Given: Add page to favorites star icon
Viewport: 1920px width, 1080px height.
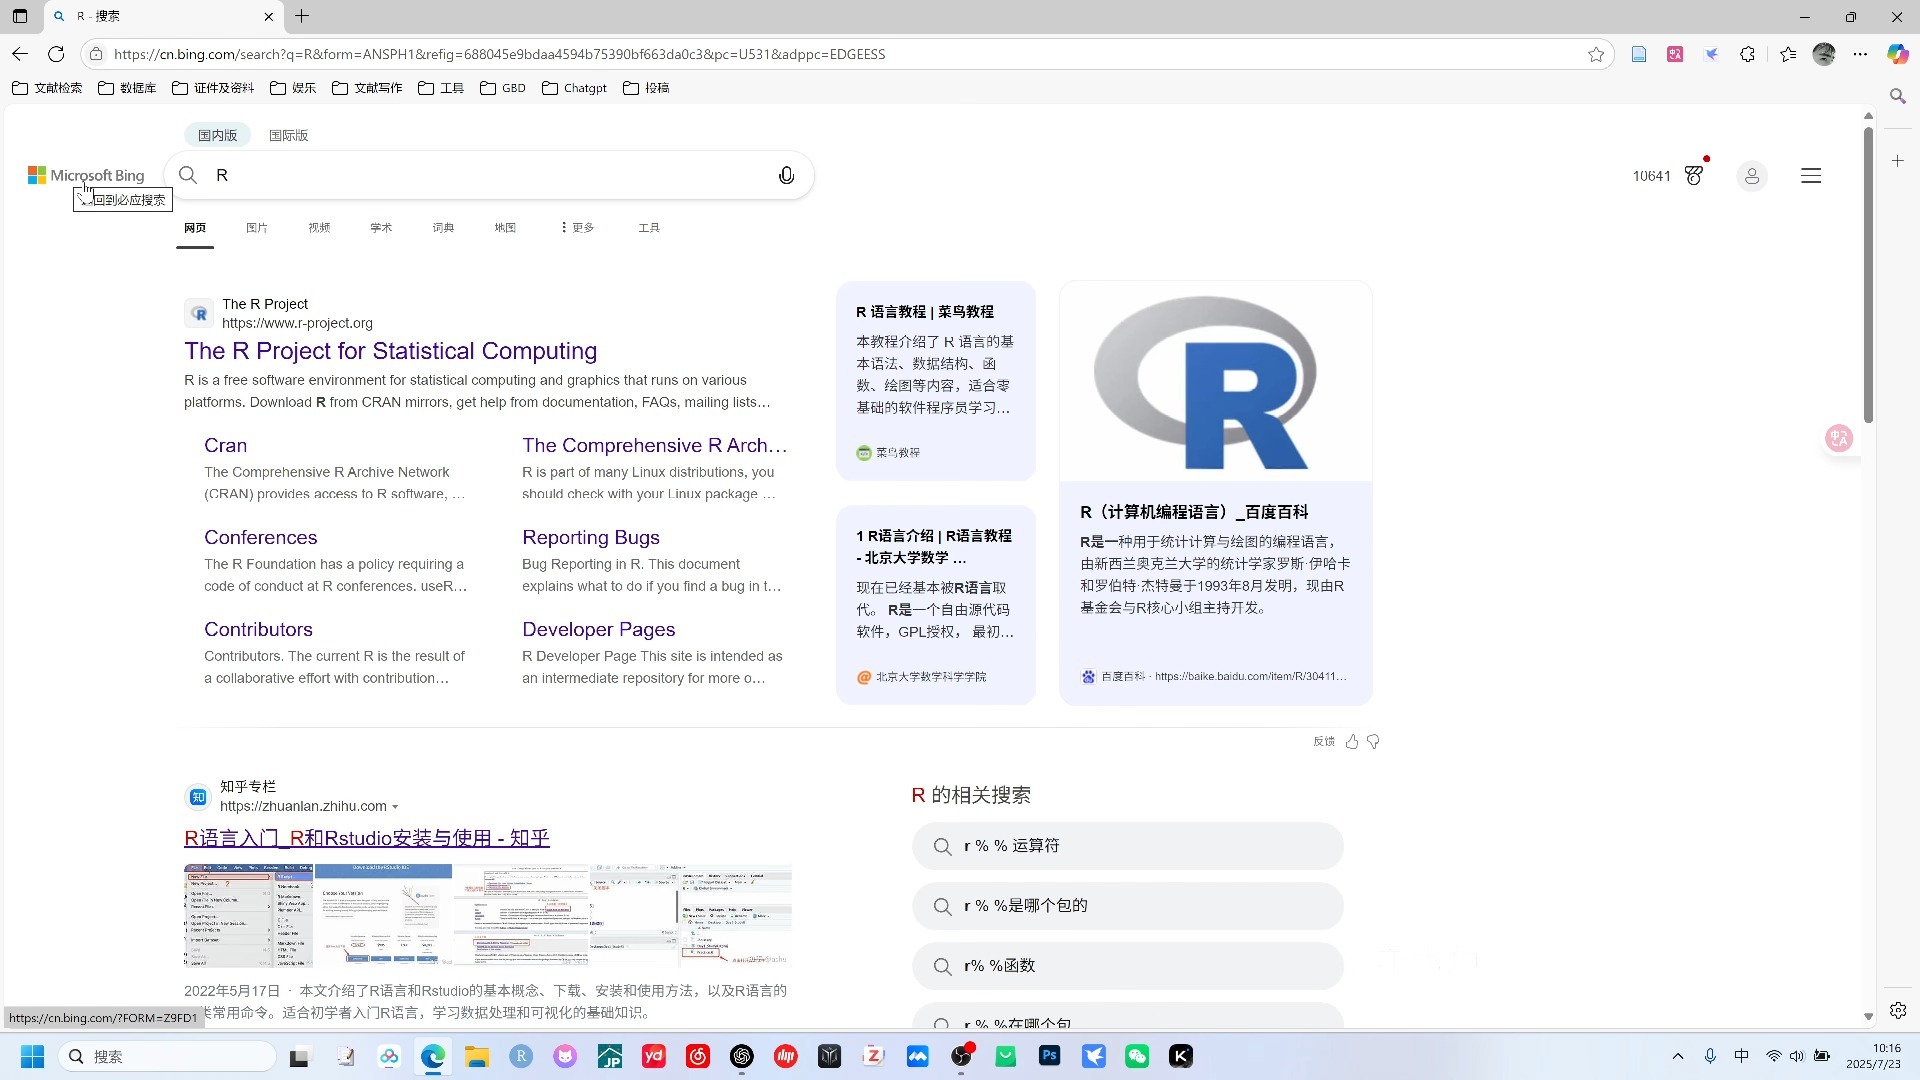Looking at the screenshot, I should pos(1596,54).
